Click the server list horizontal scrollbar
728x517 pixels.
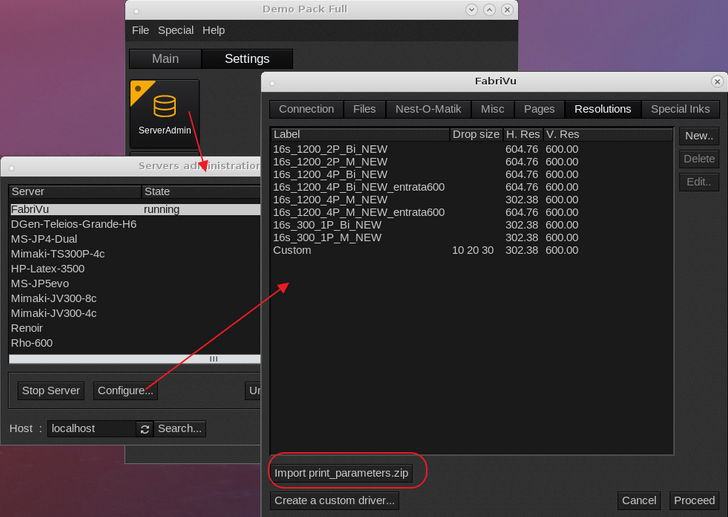point(135,359)
